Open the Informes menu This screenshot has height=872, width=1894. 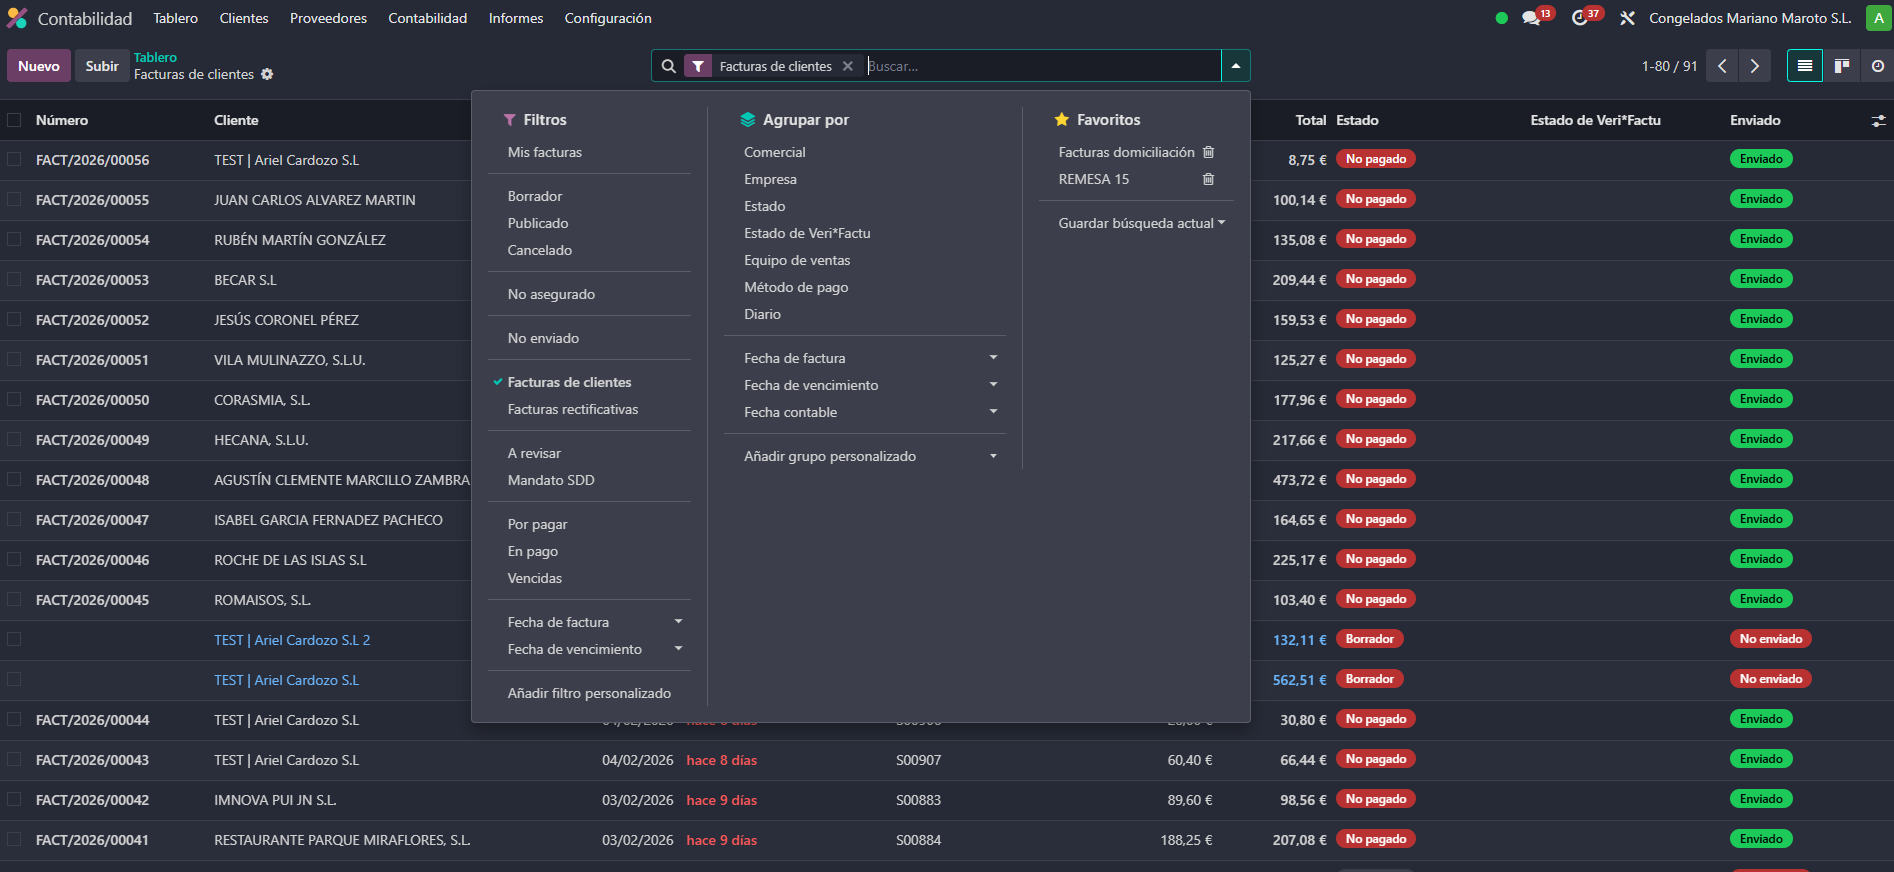click(515, 18)
